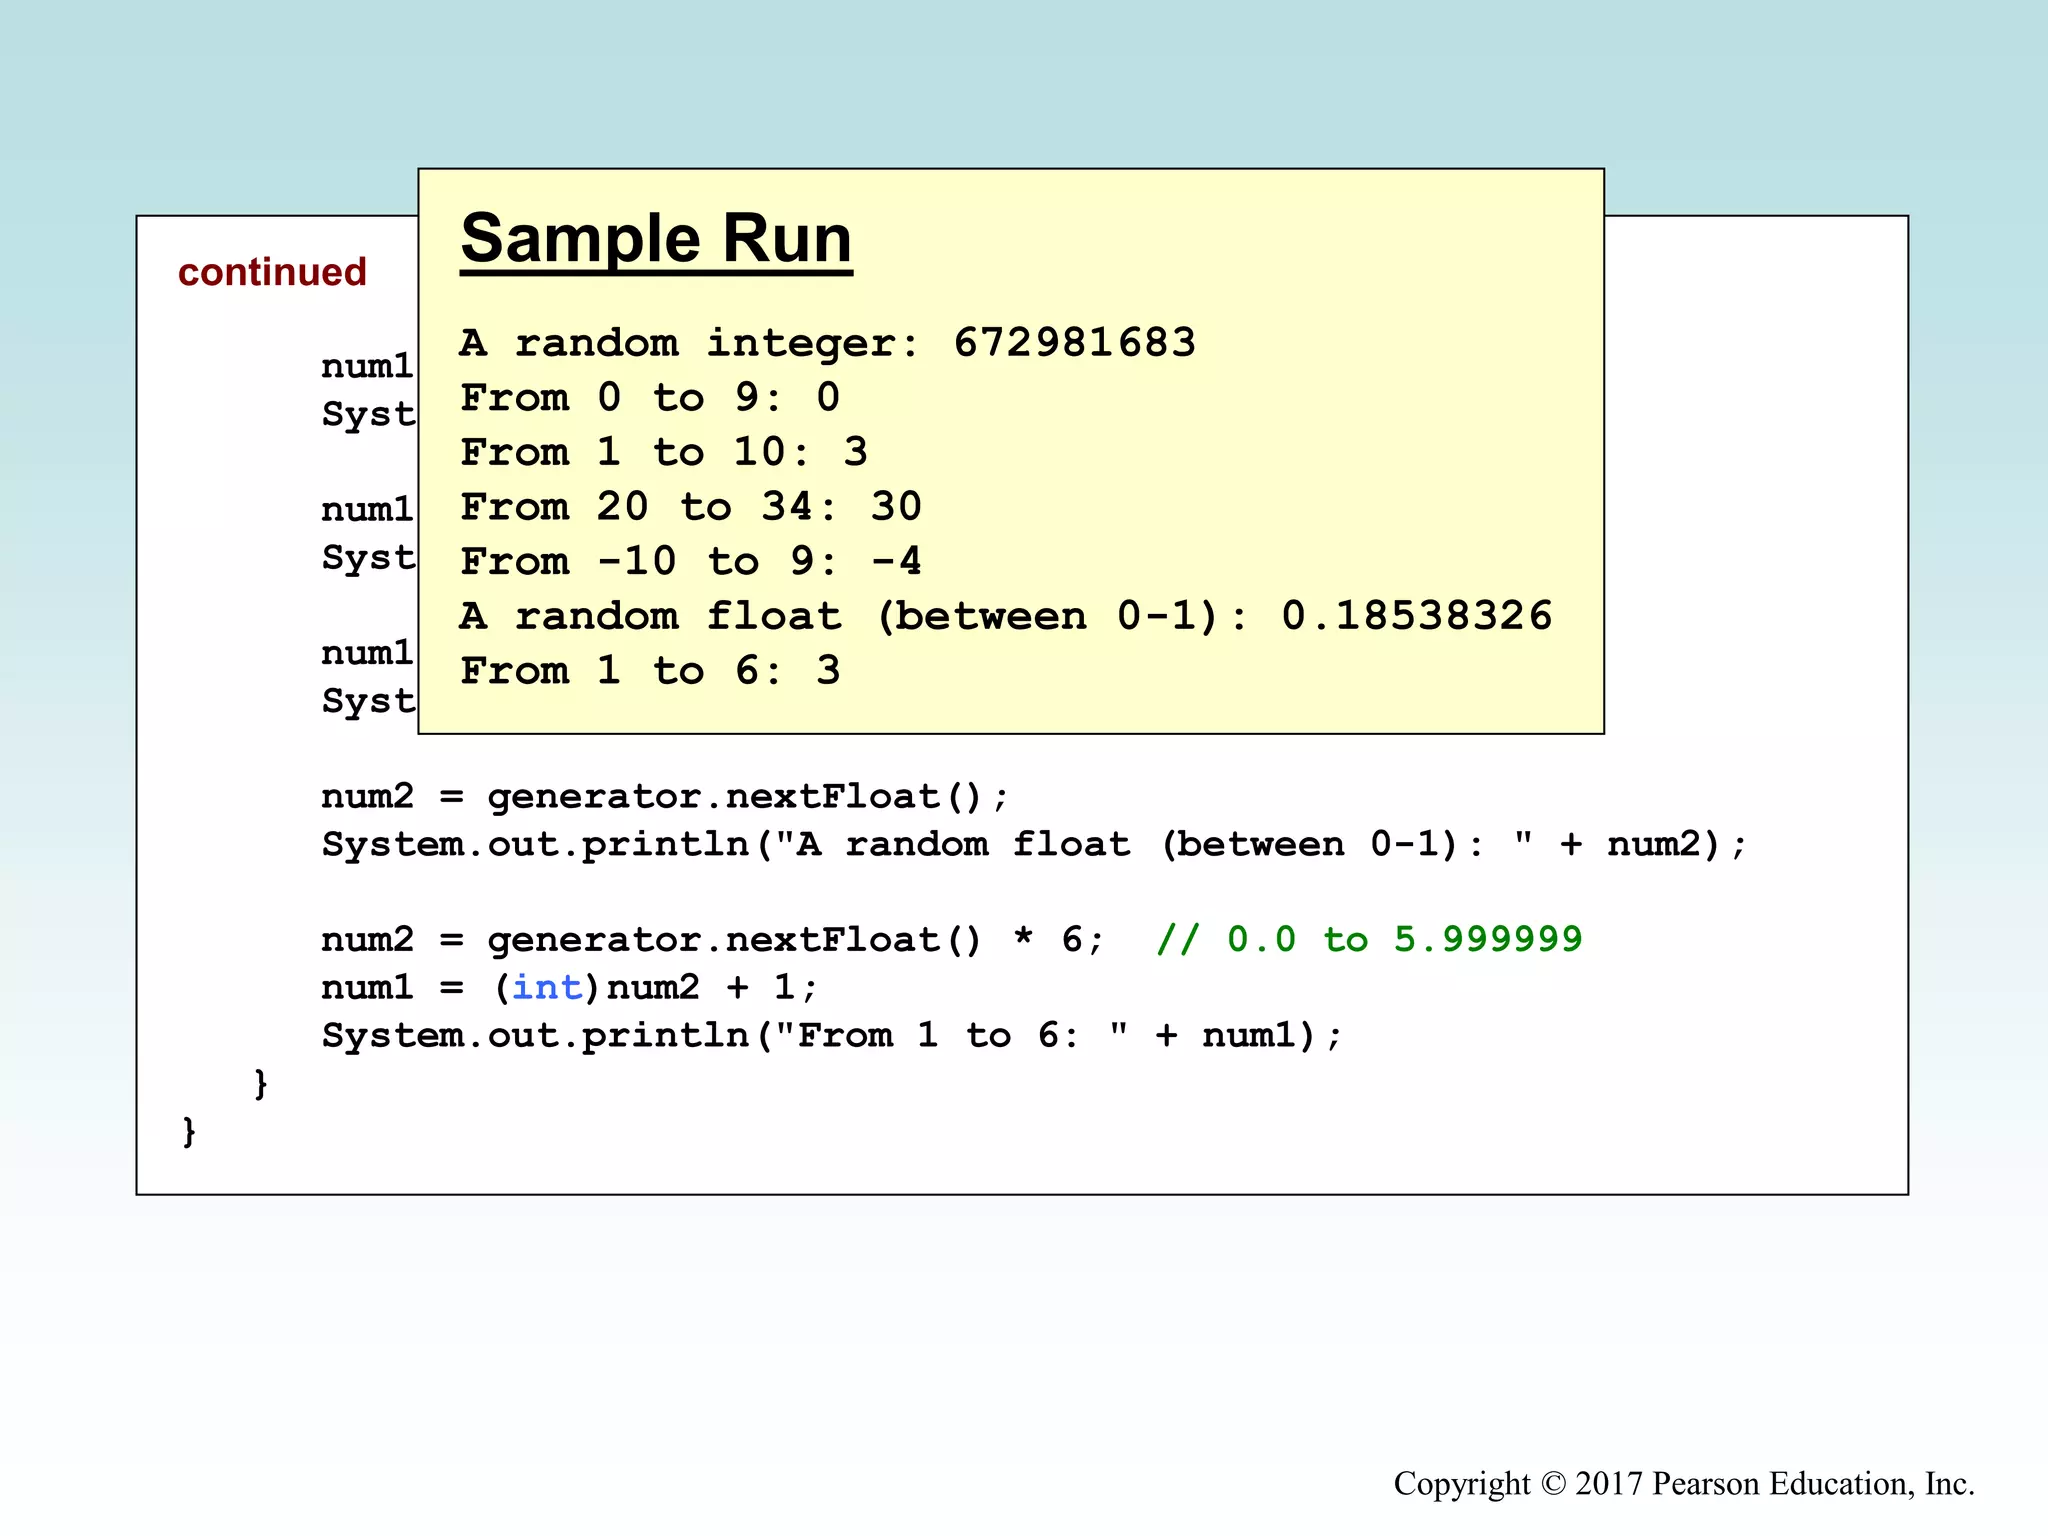Click the From 1 to 10 output line
2048x1536 pixels.
coord(663,452)
